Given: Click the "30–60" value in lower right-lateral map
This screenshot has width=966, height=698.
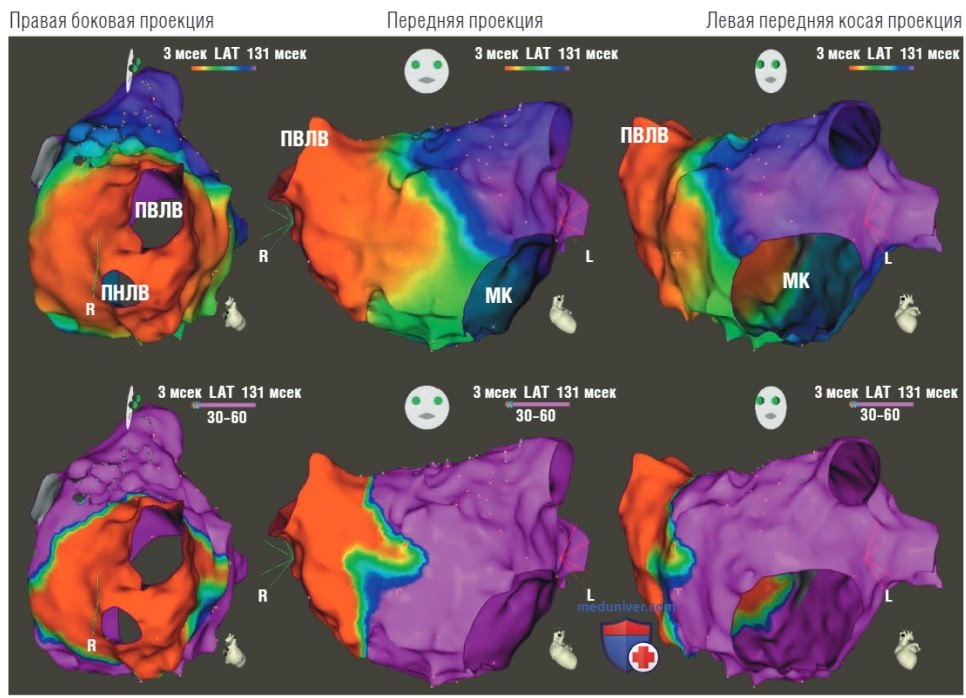Looking at the screenshot, I should tap(227, 418).
